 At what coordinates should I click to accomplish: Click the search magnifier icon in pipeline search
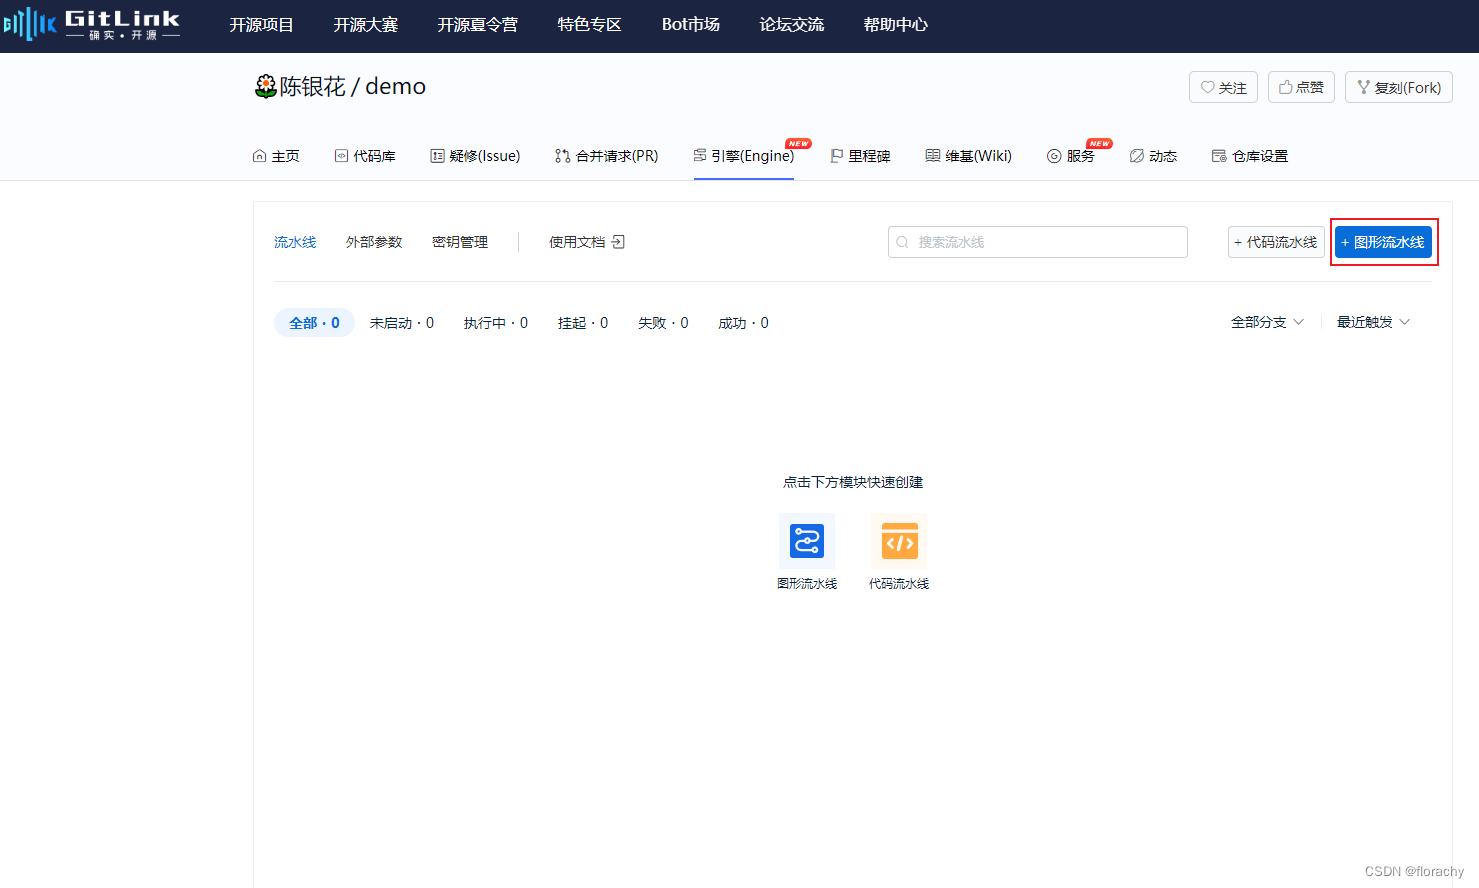pos(903,242)
